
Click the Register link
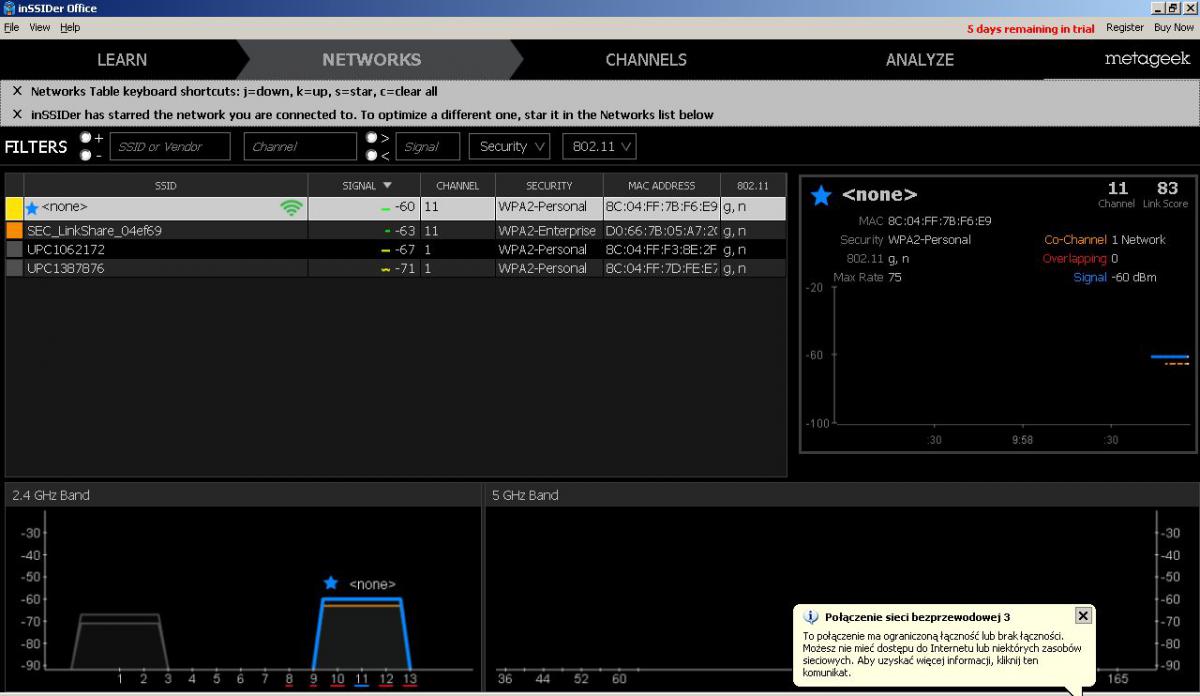pyautogui.click(x=1125, y=28)
